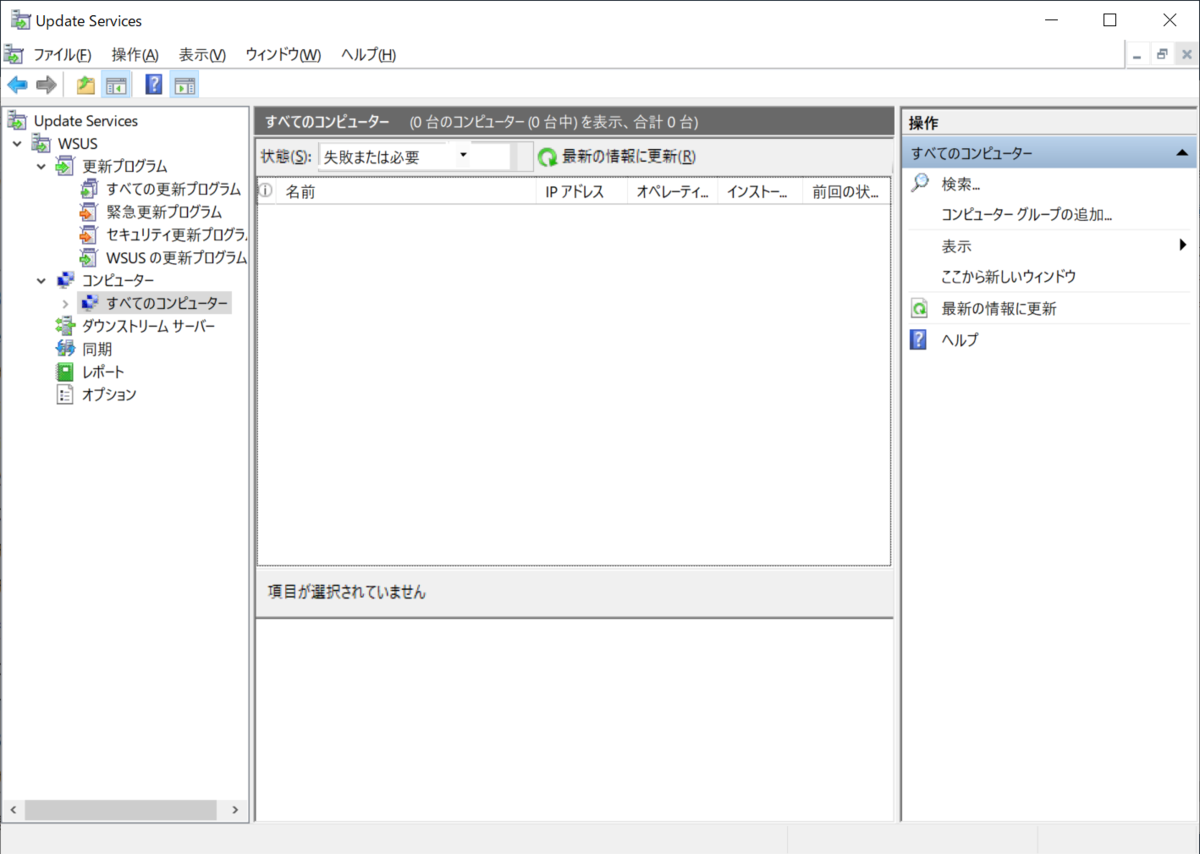Screen dimensions: 1200x854
Task: Click 最新の情報に更新(R) above the computer list
Action: 628,157
